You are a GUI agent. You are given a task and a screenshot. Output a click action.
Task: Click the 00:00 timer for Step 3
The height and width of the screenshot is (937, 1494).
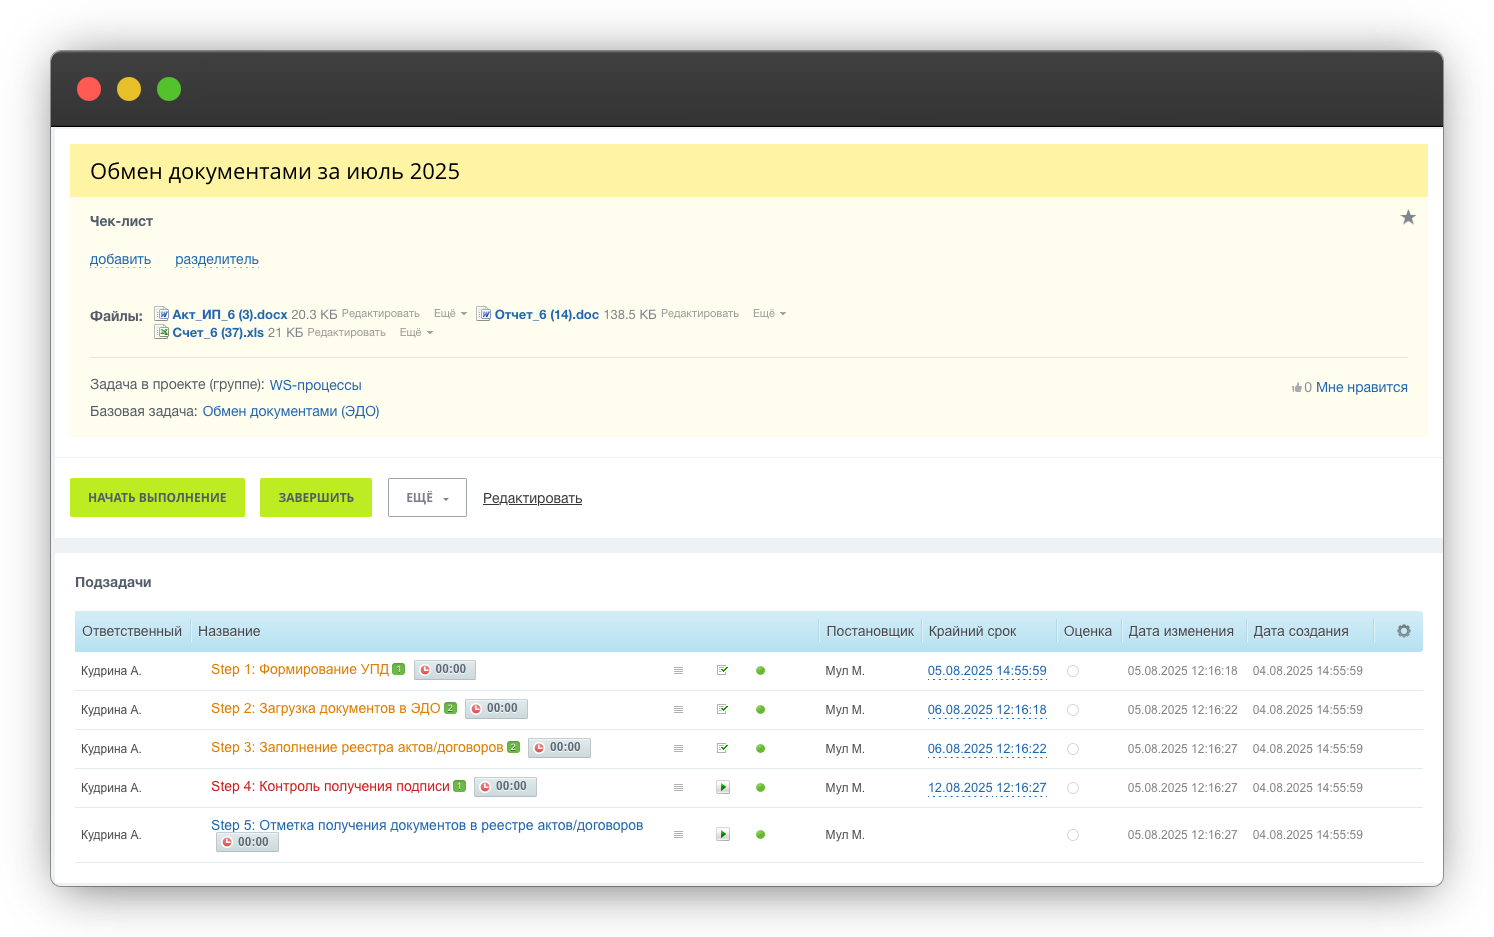(559, 748)
